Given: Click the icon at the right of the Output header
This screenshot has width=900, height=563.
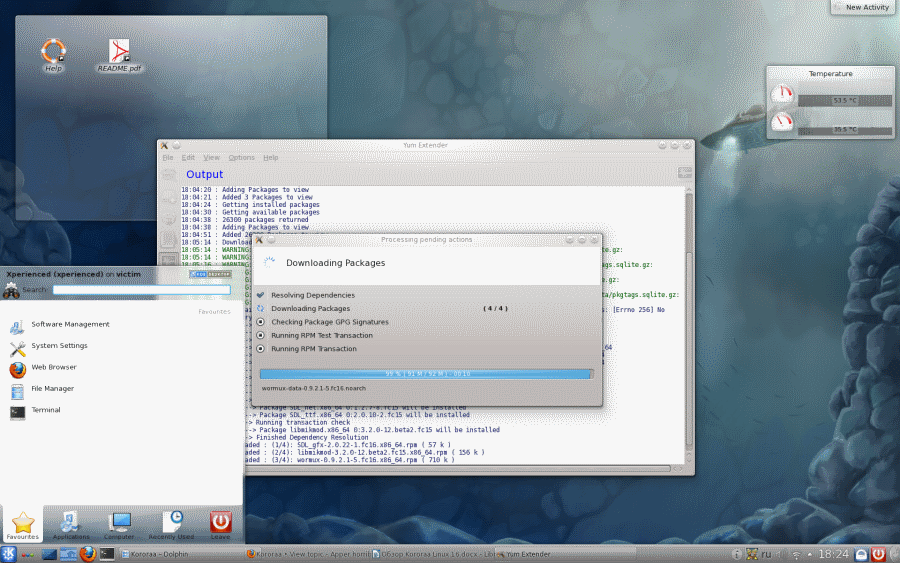Looking at the screenshot, I should point(684,173).
